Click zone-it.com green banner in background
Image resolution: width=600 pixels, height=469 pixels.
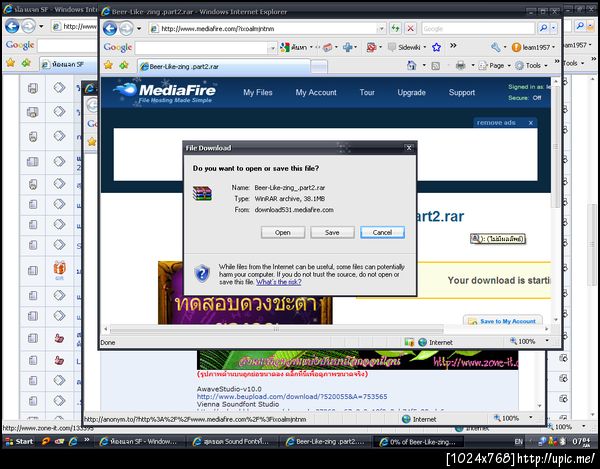pyautogui.click(x=357, y=360)
